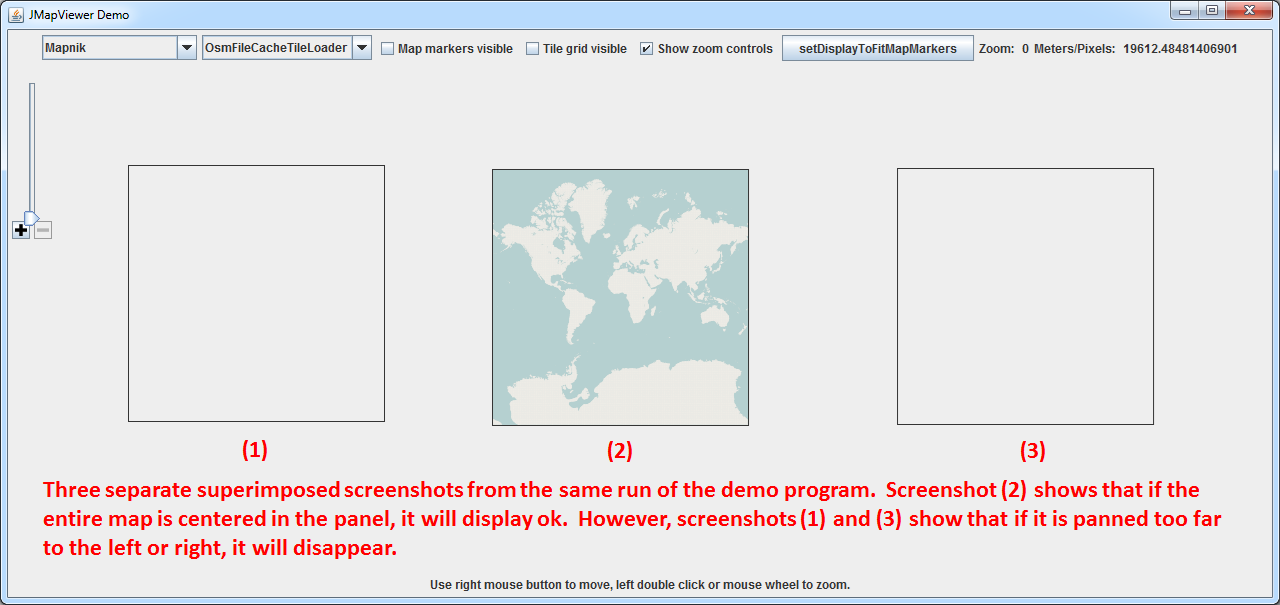Viewport: 1280px width, 605px height.
Task: Click the empty map square labeled (1)
Action: click(x=256, y=293)
